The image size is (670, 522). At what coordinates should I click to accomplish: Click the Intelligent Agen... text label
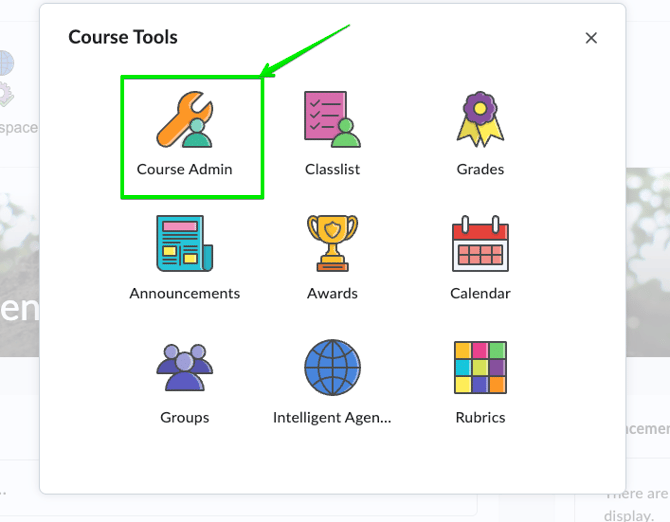tap(332, 417)
